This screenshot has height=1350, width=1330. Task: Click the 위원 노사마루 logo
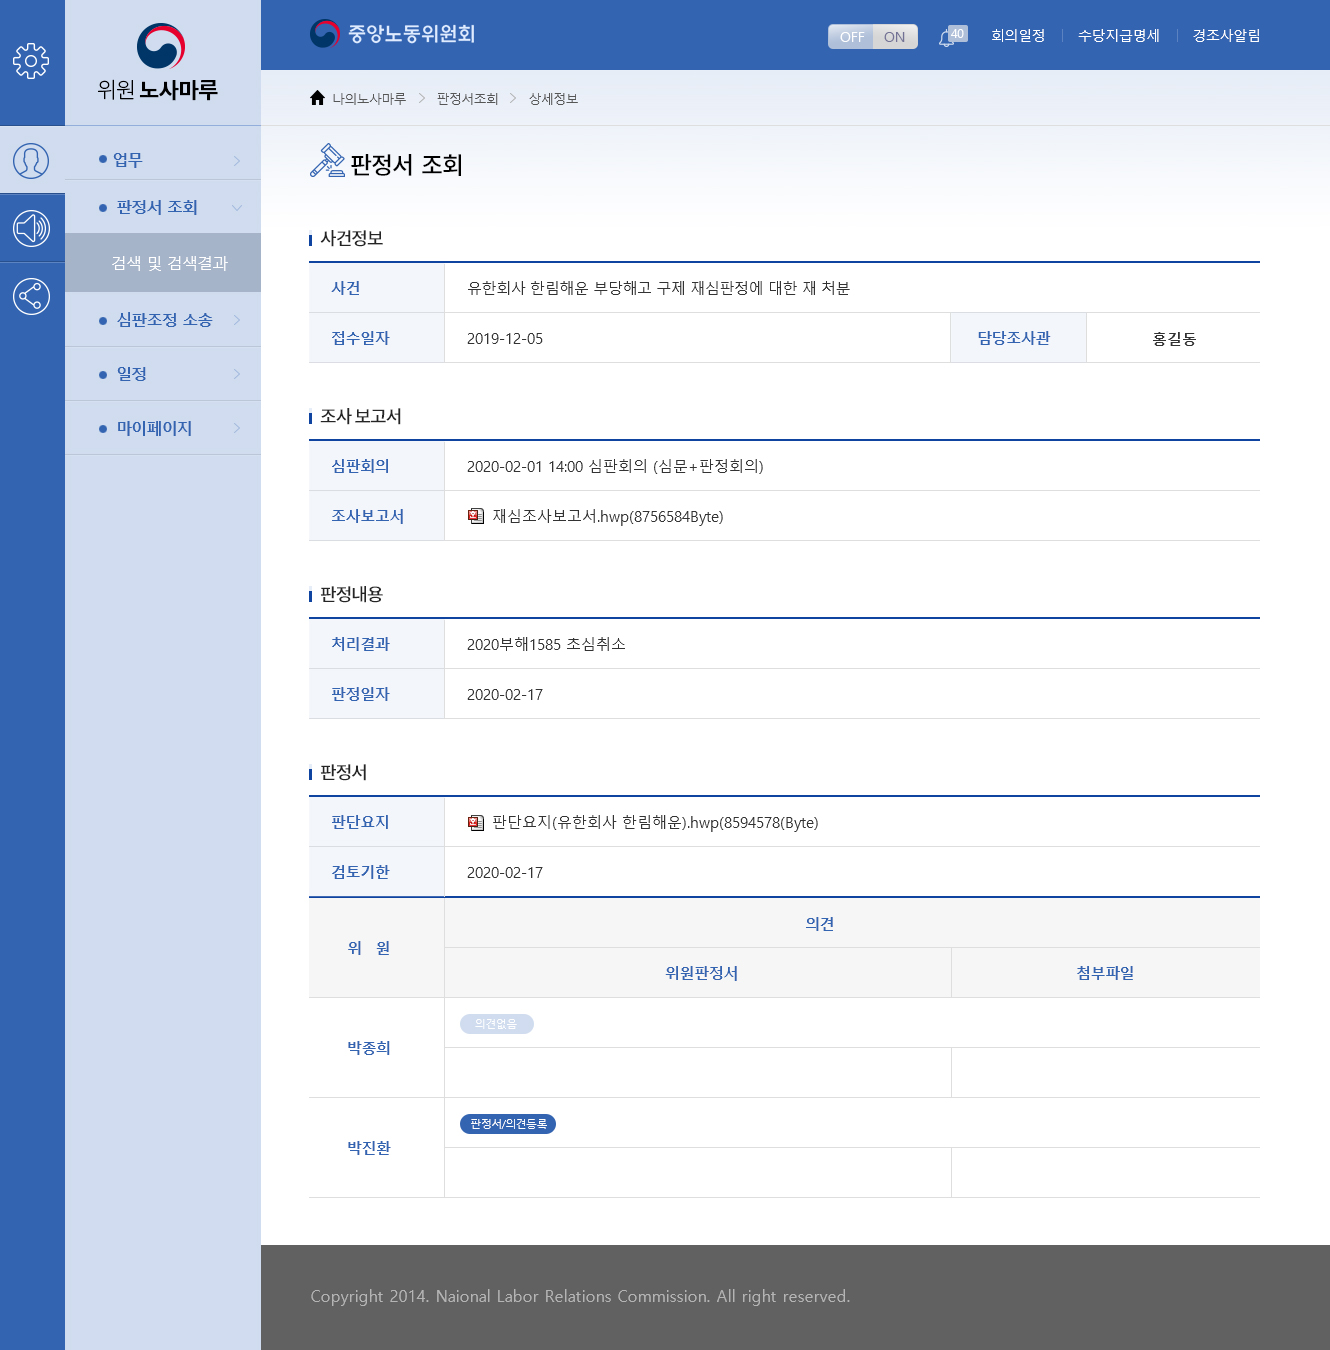158,62
